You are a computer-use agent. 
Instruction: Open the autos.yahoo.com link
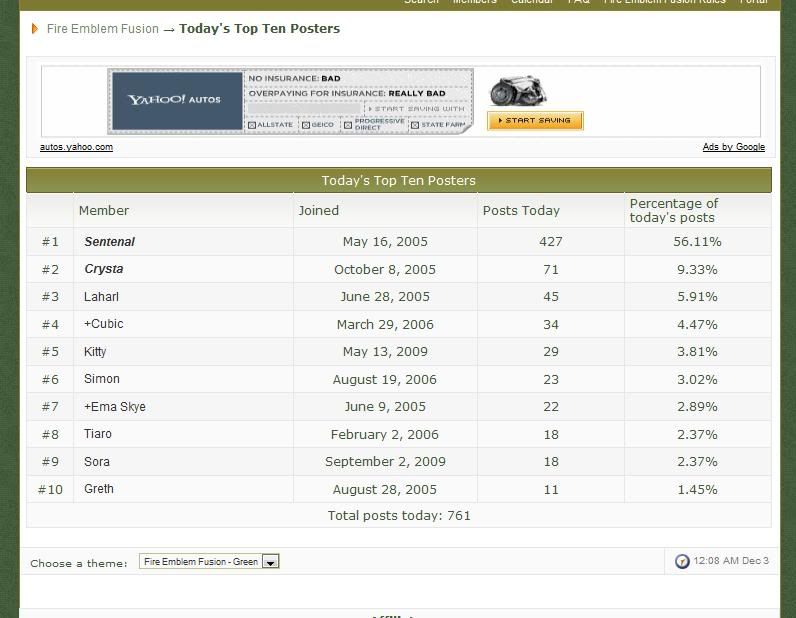[x=76, y=147]
